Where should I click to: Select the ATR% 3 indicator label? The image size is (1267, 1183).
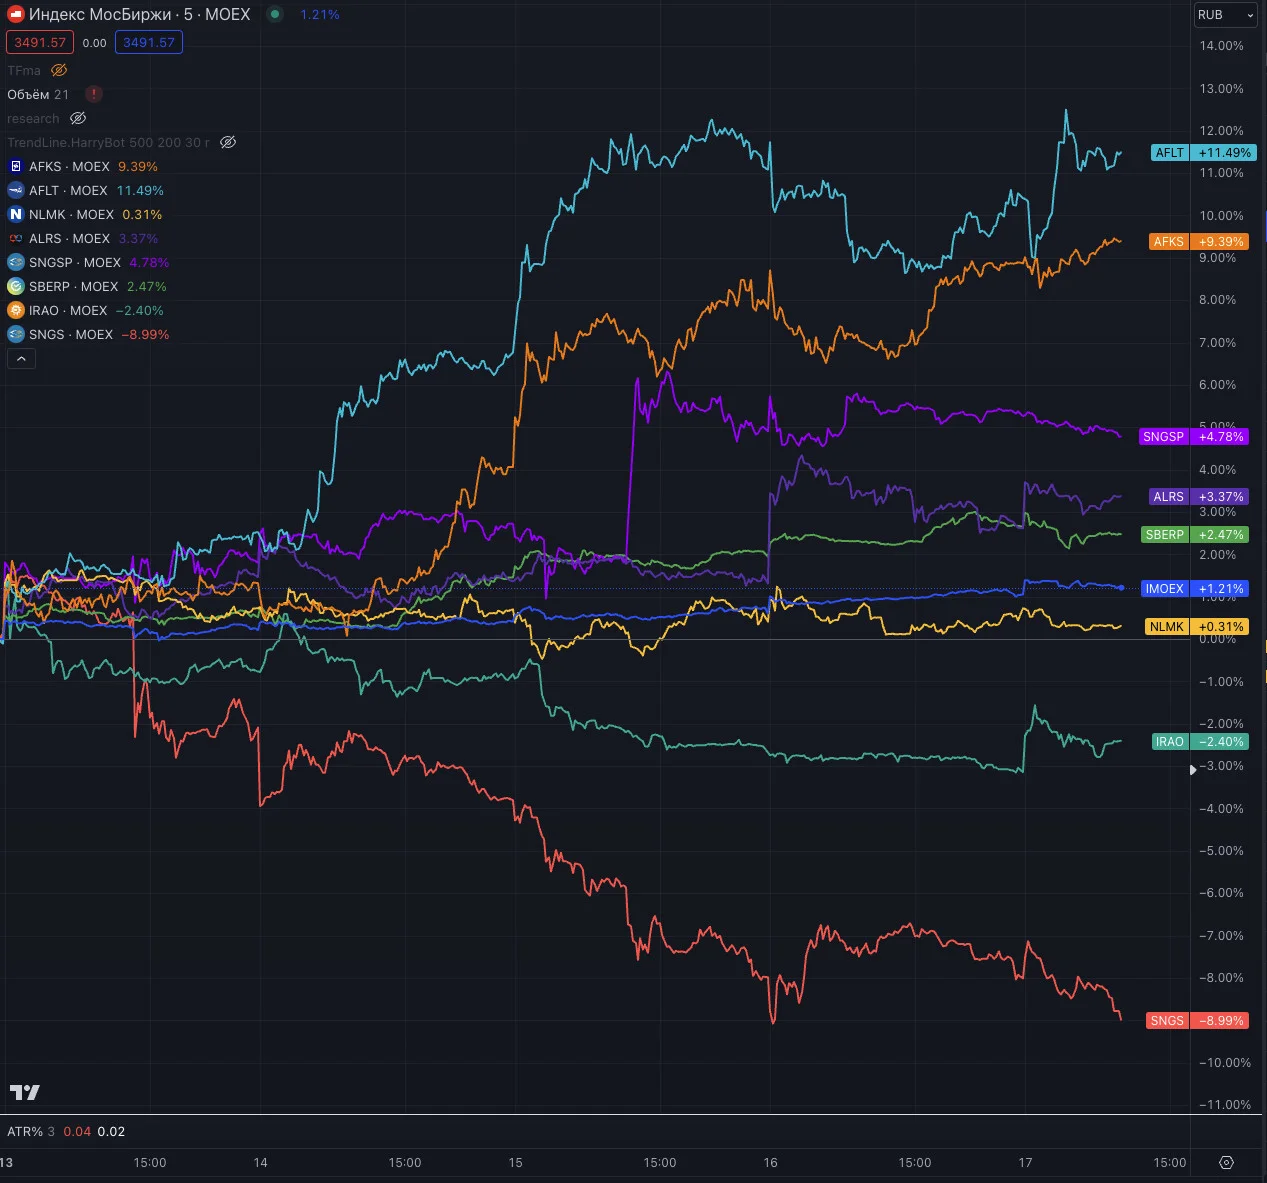[x=31, y=1131]
